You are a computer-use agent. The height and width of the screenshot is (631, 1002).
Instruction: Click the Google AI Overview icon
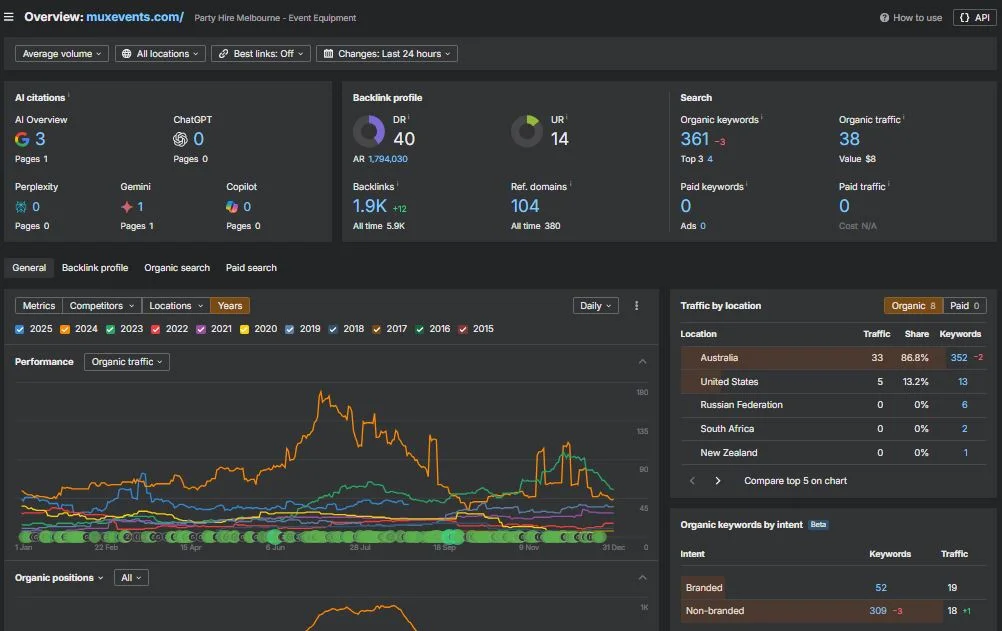click(22, 139)
